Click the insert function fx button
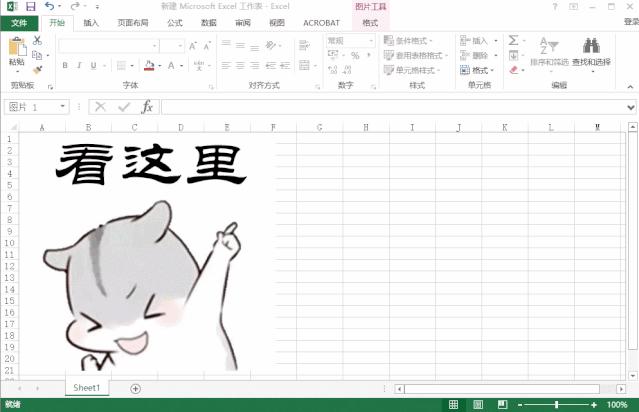The width and height of the screenshot is (639, 412). (147, 107)
